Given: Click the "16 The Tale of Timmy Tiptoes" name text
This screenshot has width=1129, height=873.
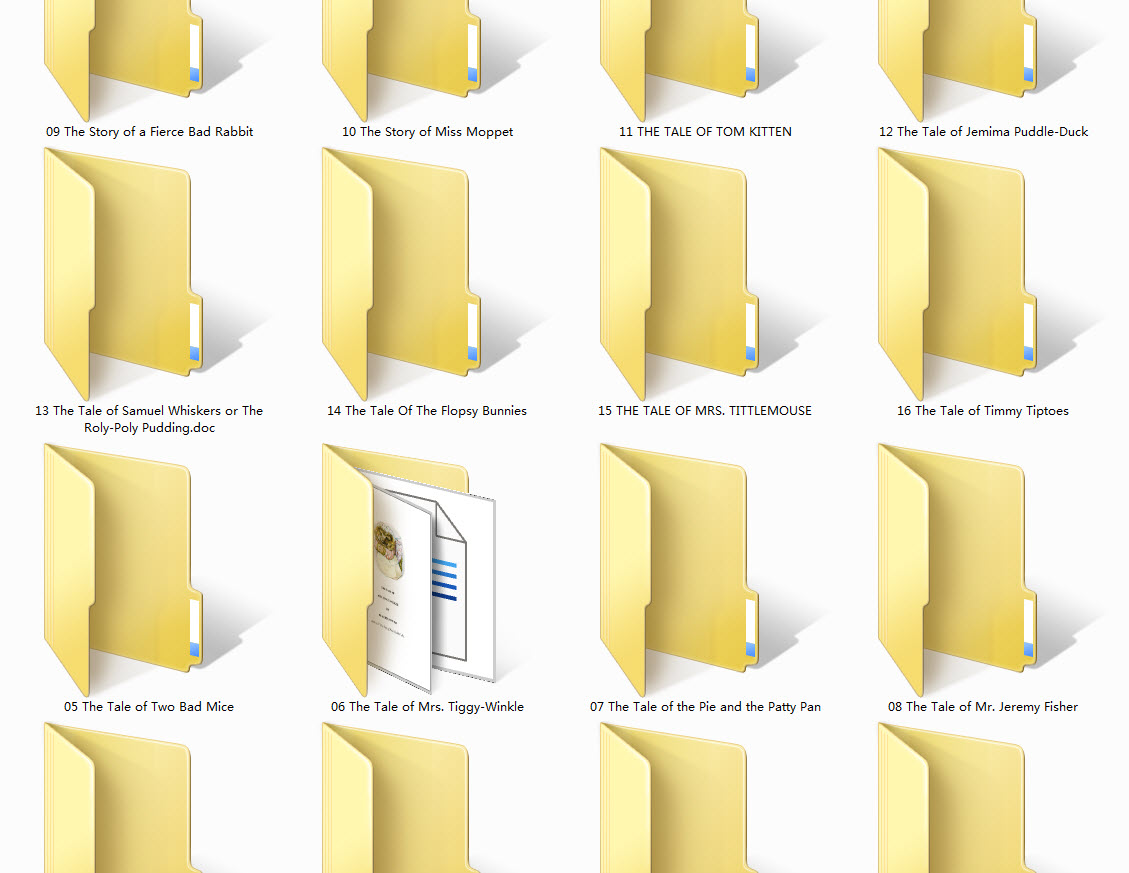Looking at the screenshot, I should click(983, 411).
